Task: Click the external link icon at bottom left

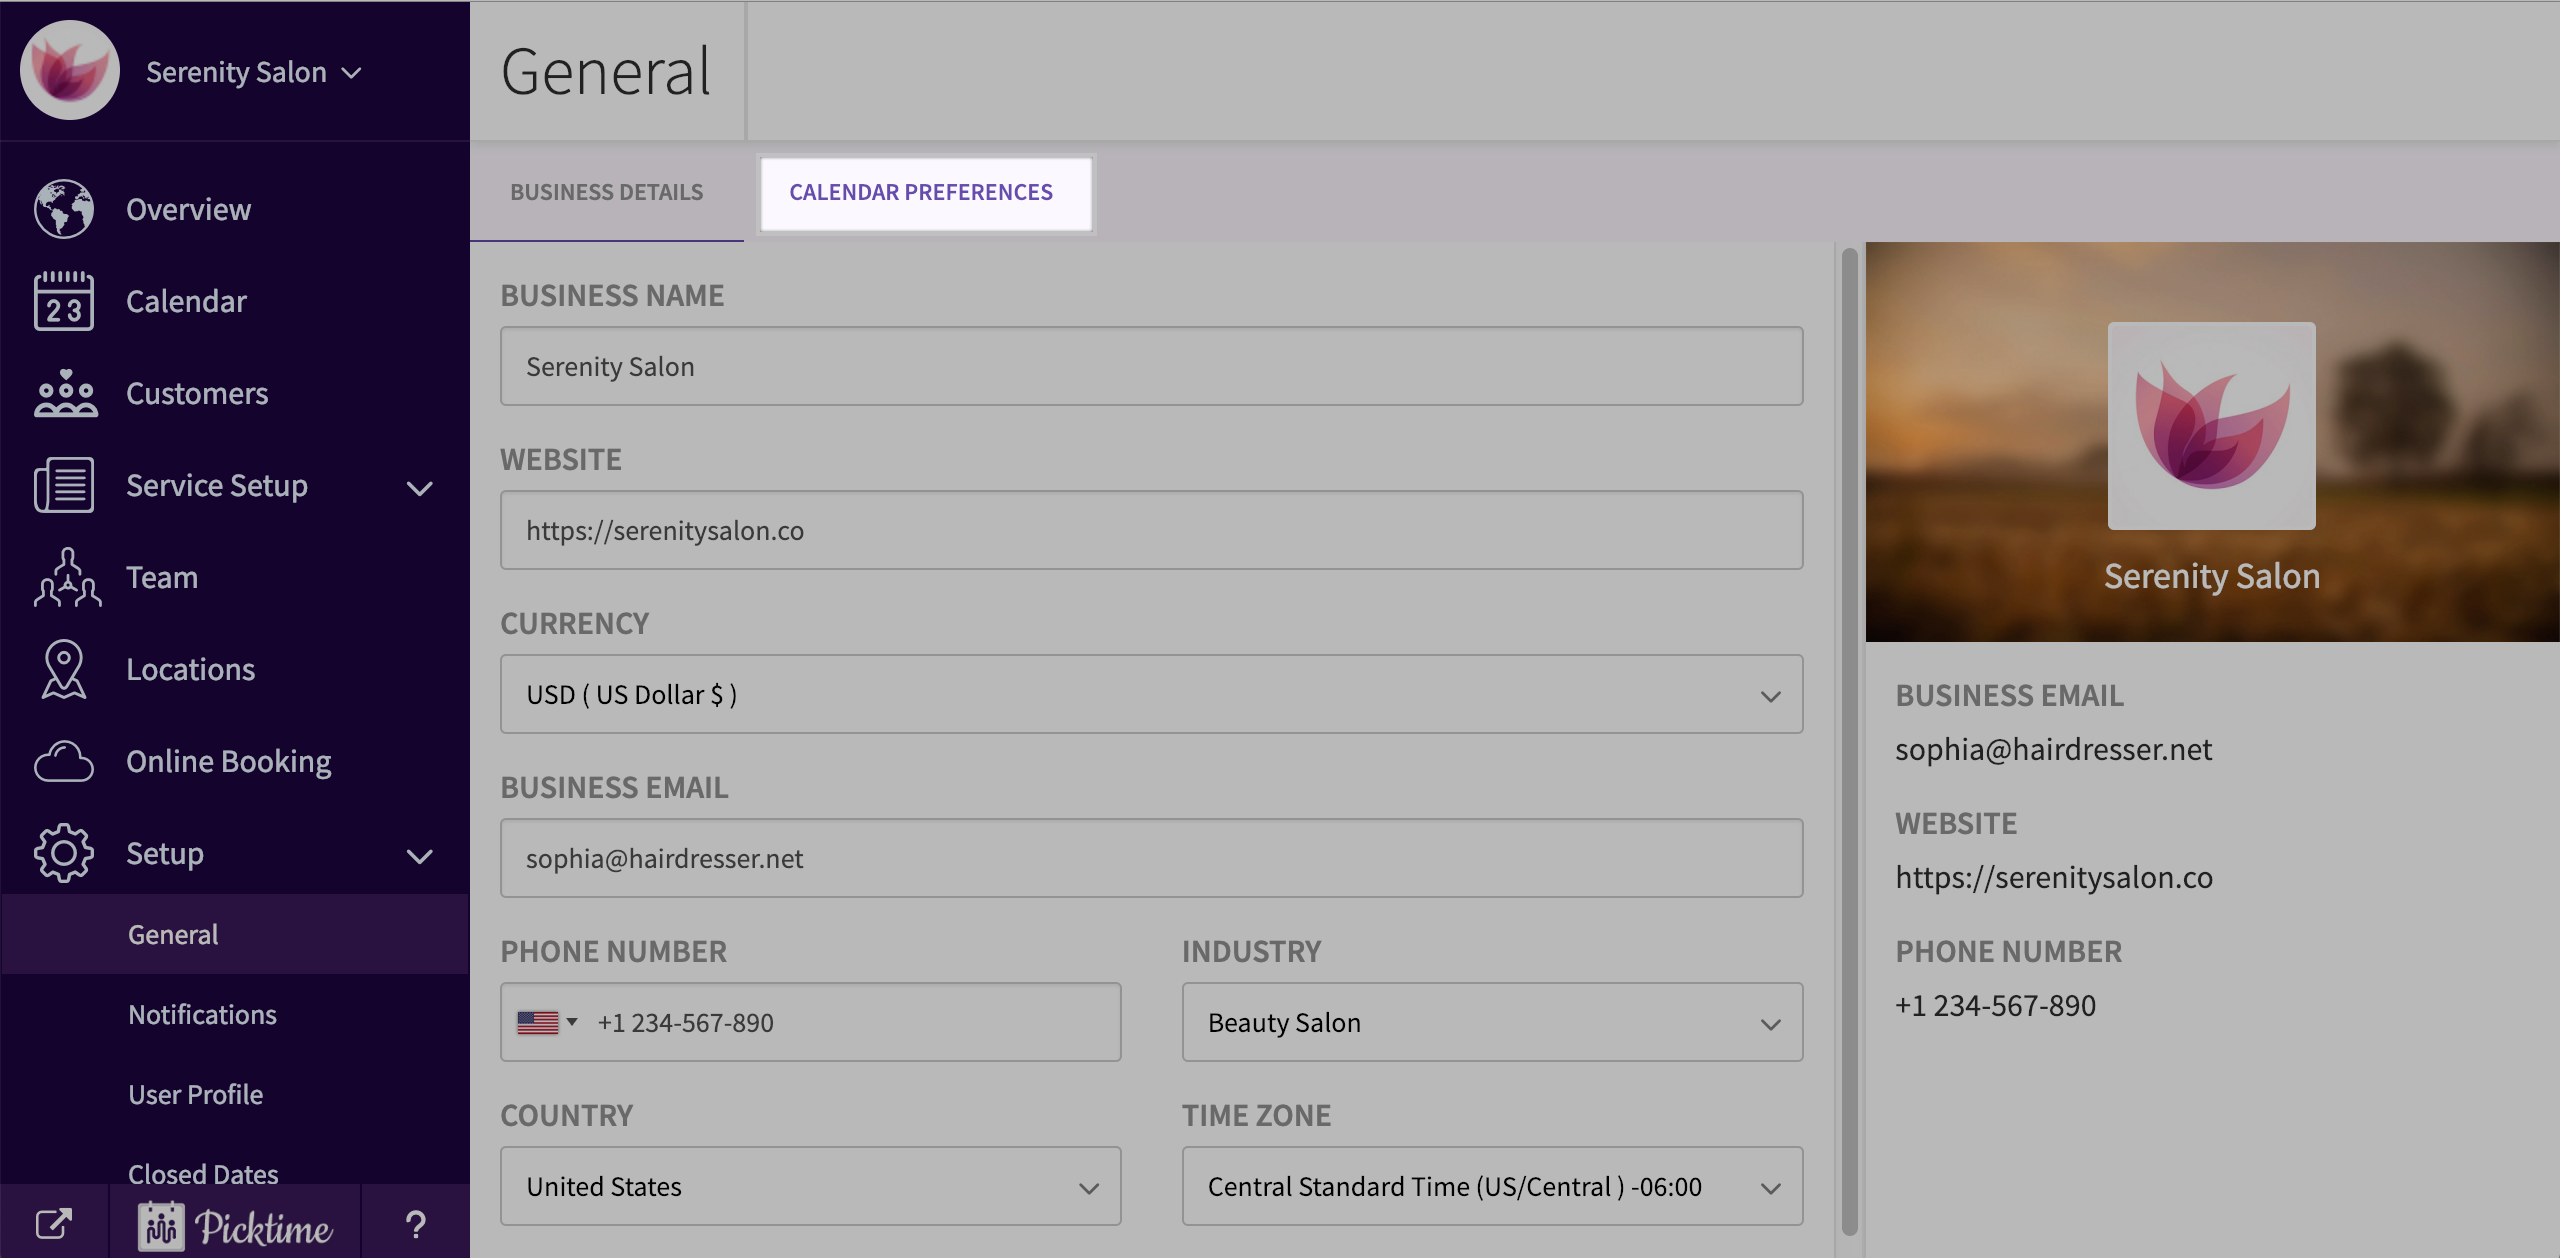Action: click(x=54, y=1224)
